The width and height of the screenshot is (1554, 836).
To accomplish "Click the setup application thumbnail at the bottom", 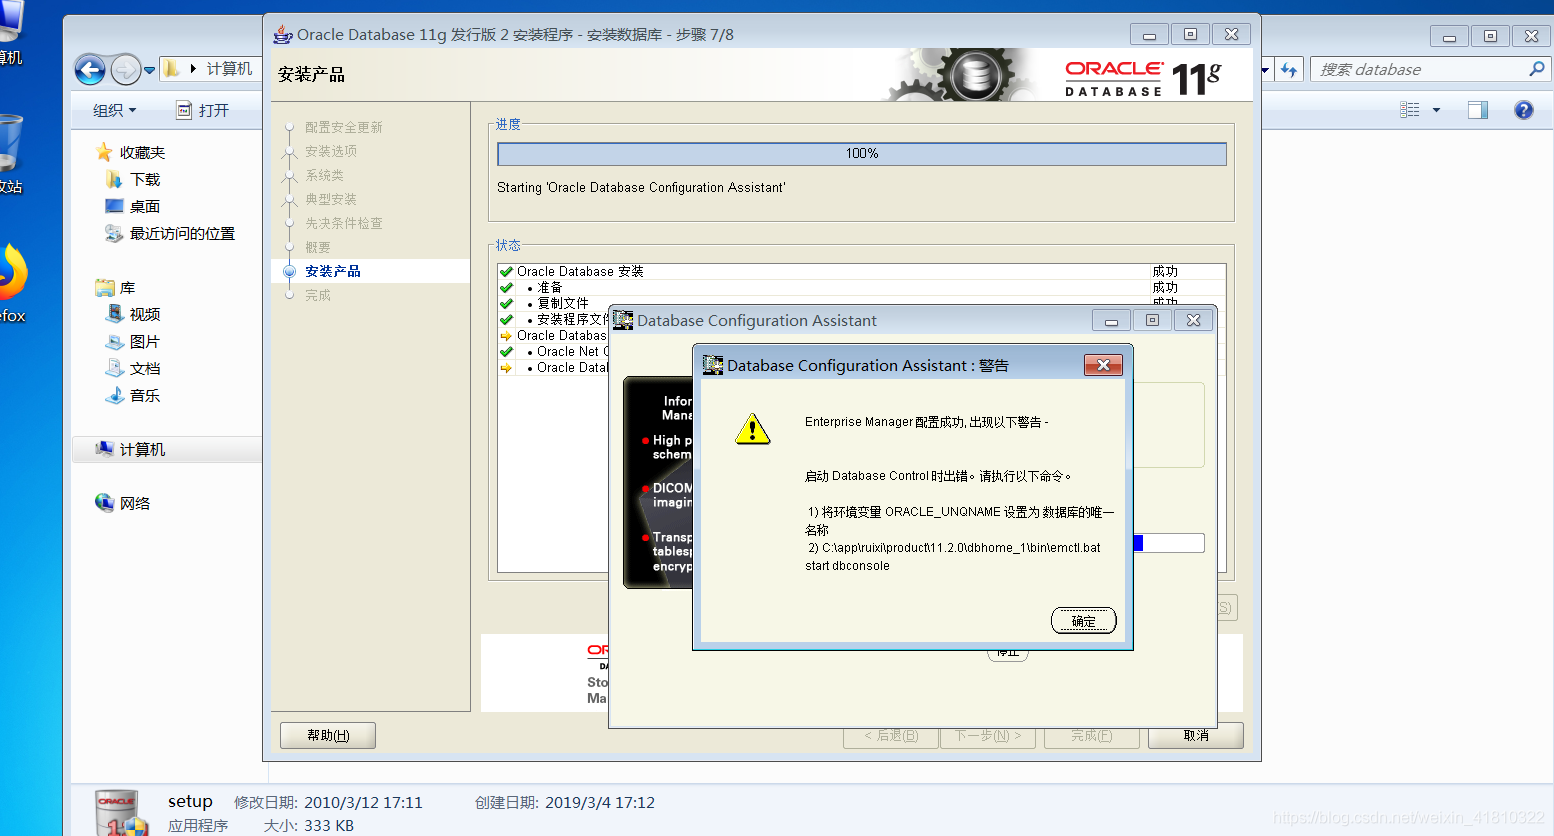I will pyautogui.click(x=117, y=810).
